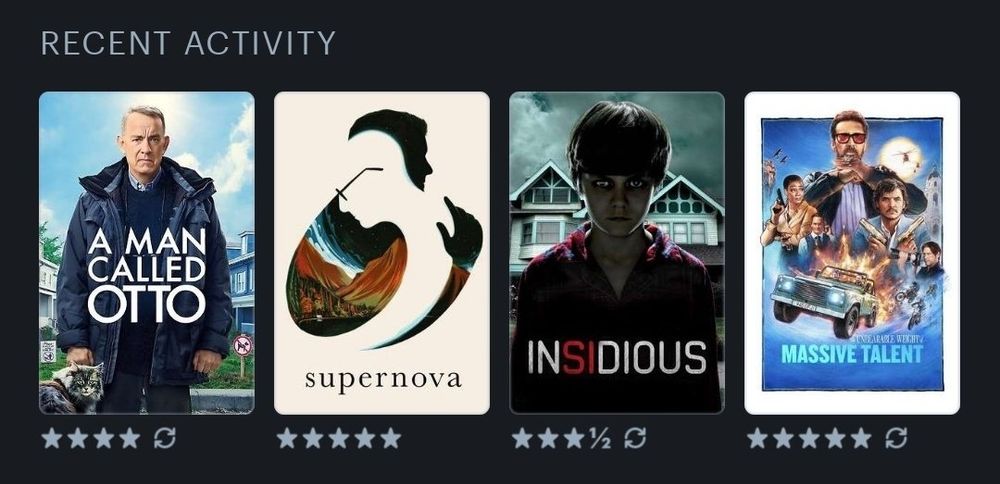Click the half-star symbol under Insidious
Screen dimensions: 1000x484
pyautogui.click(x=600, y=438)
